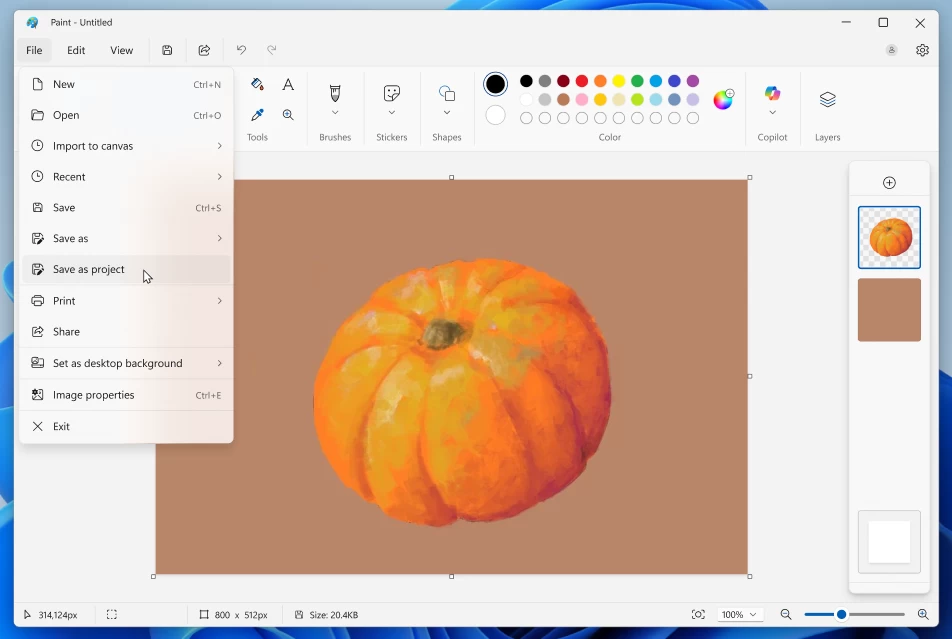The height and width of the screenshot is (639, 952).
Task: Click Set as desktop background
Action: [x=117, y=363]
